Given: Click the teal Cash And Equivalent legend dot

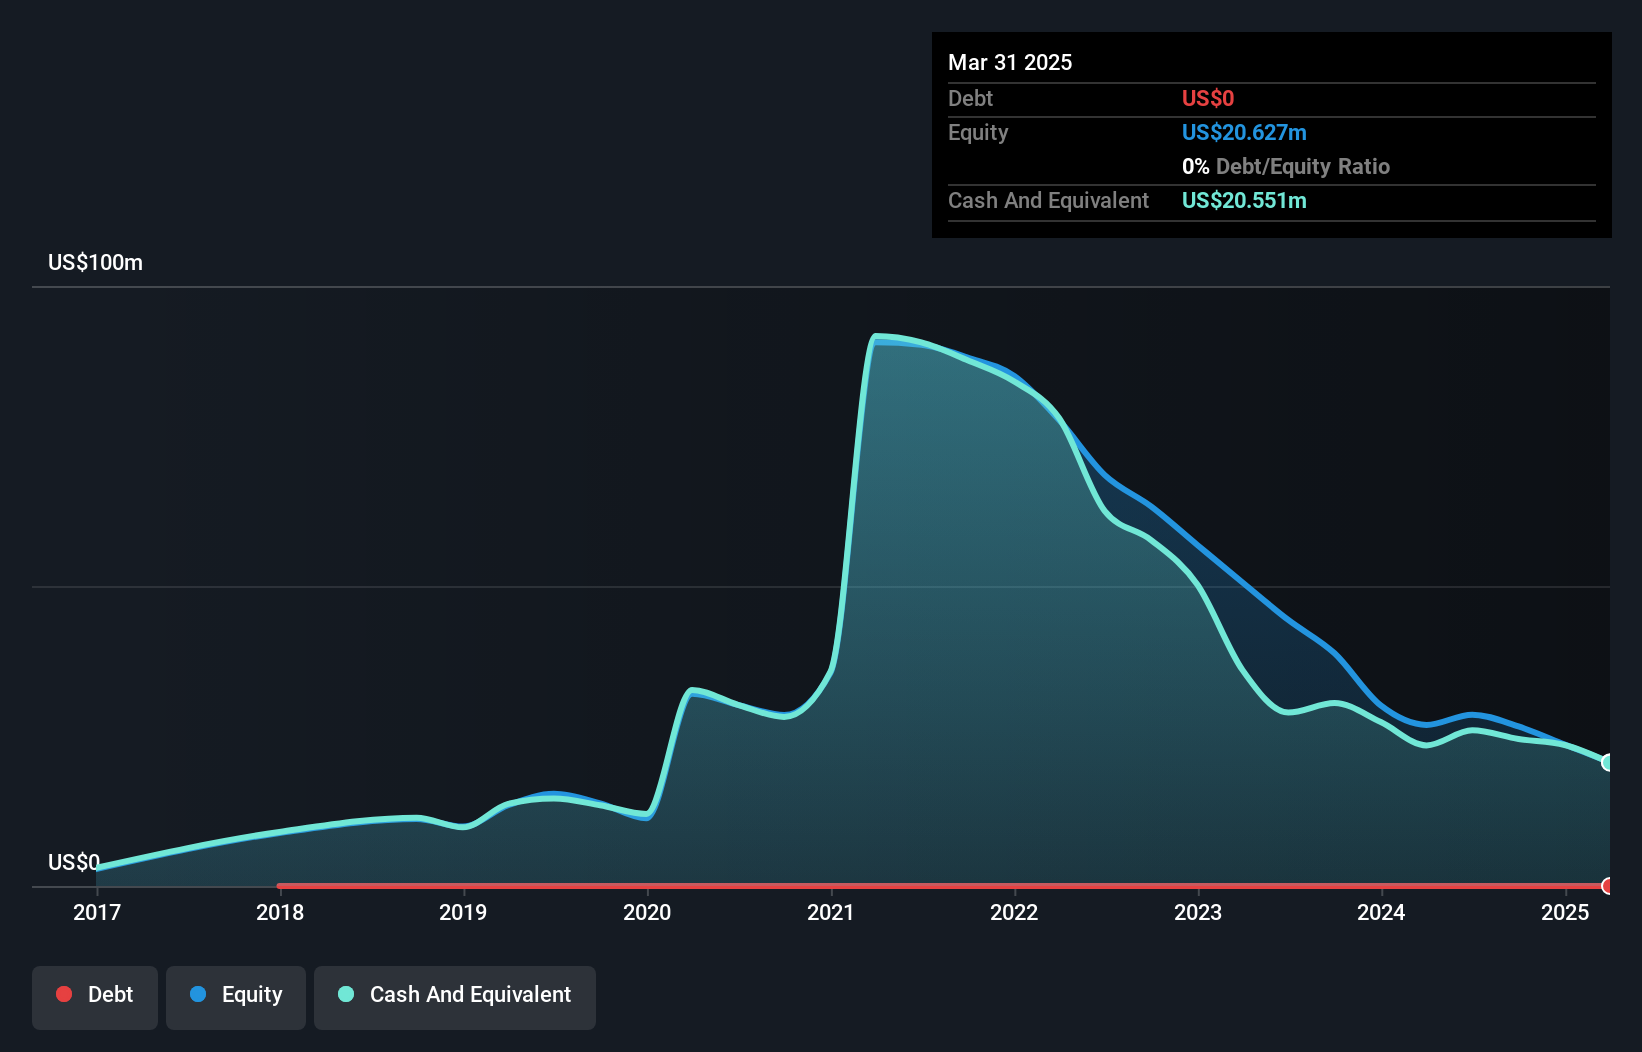Looking at the screenshot, I should [345, 994].
